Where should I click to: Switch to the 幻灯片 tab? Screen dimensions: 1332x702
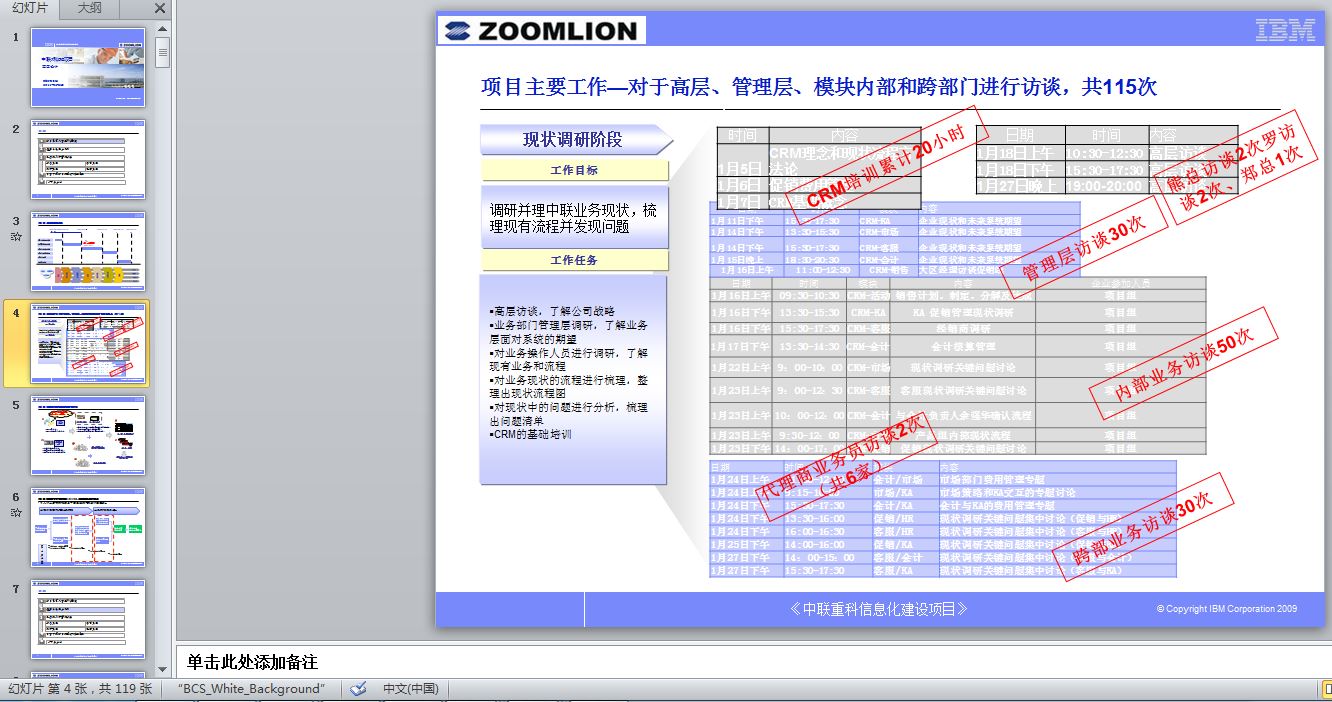(30, 9)
